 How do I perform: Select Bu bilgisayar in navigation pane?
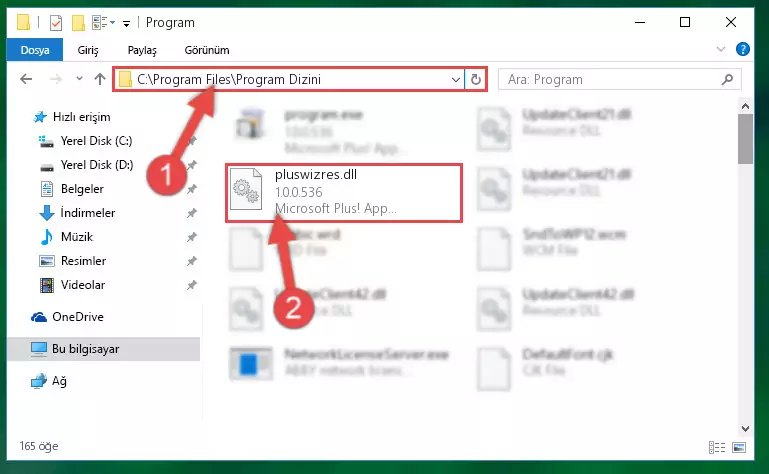coord(103,349)
